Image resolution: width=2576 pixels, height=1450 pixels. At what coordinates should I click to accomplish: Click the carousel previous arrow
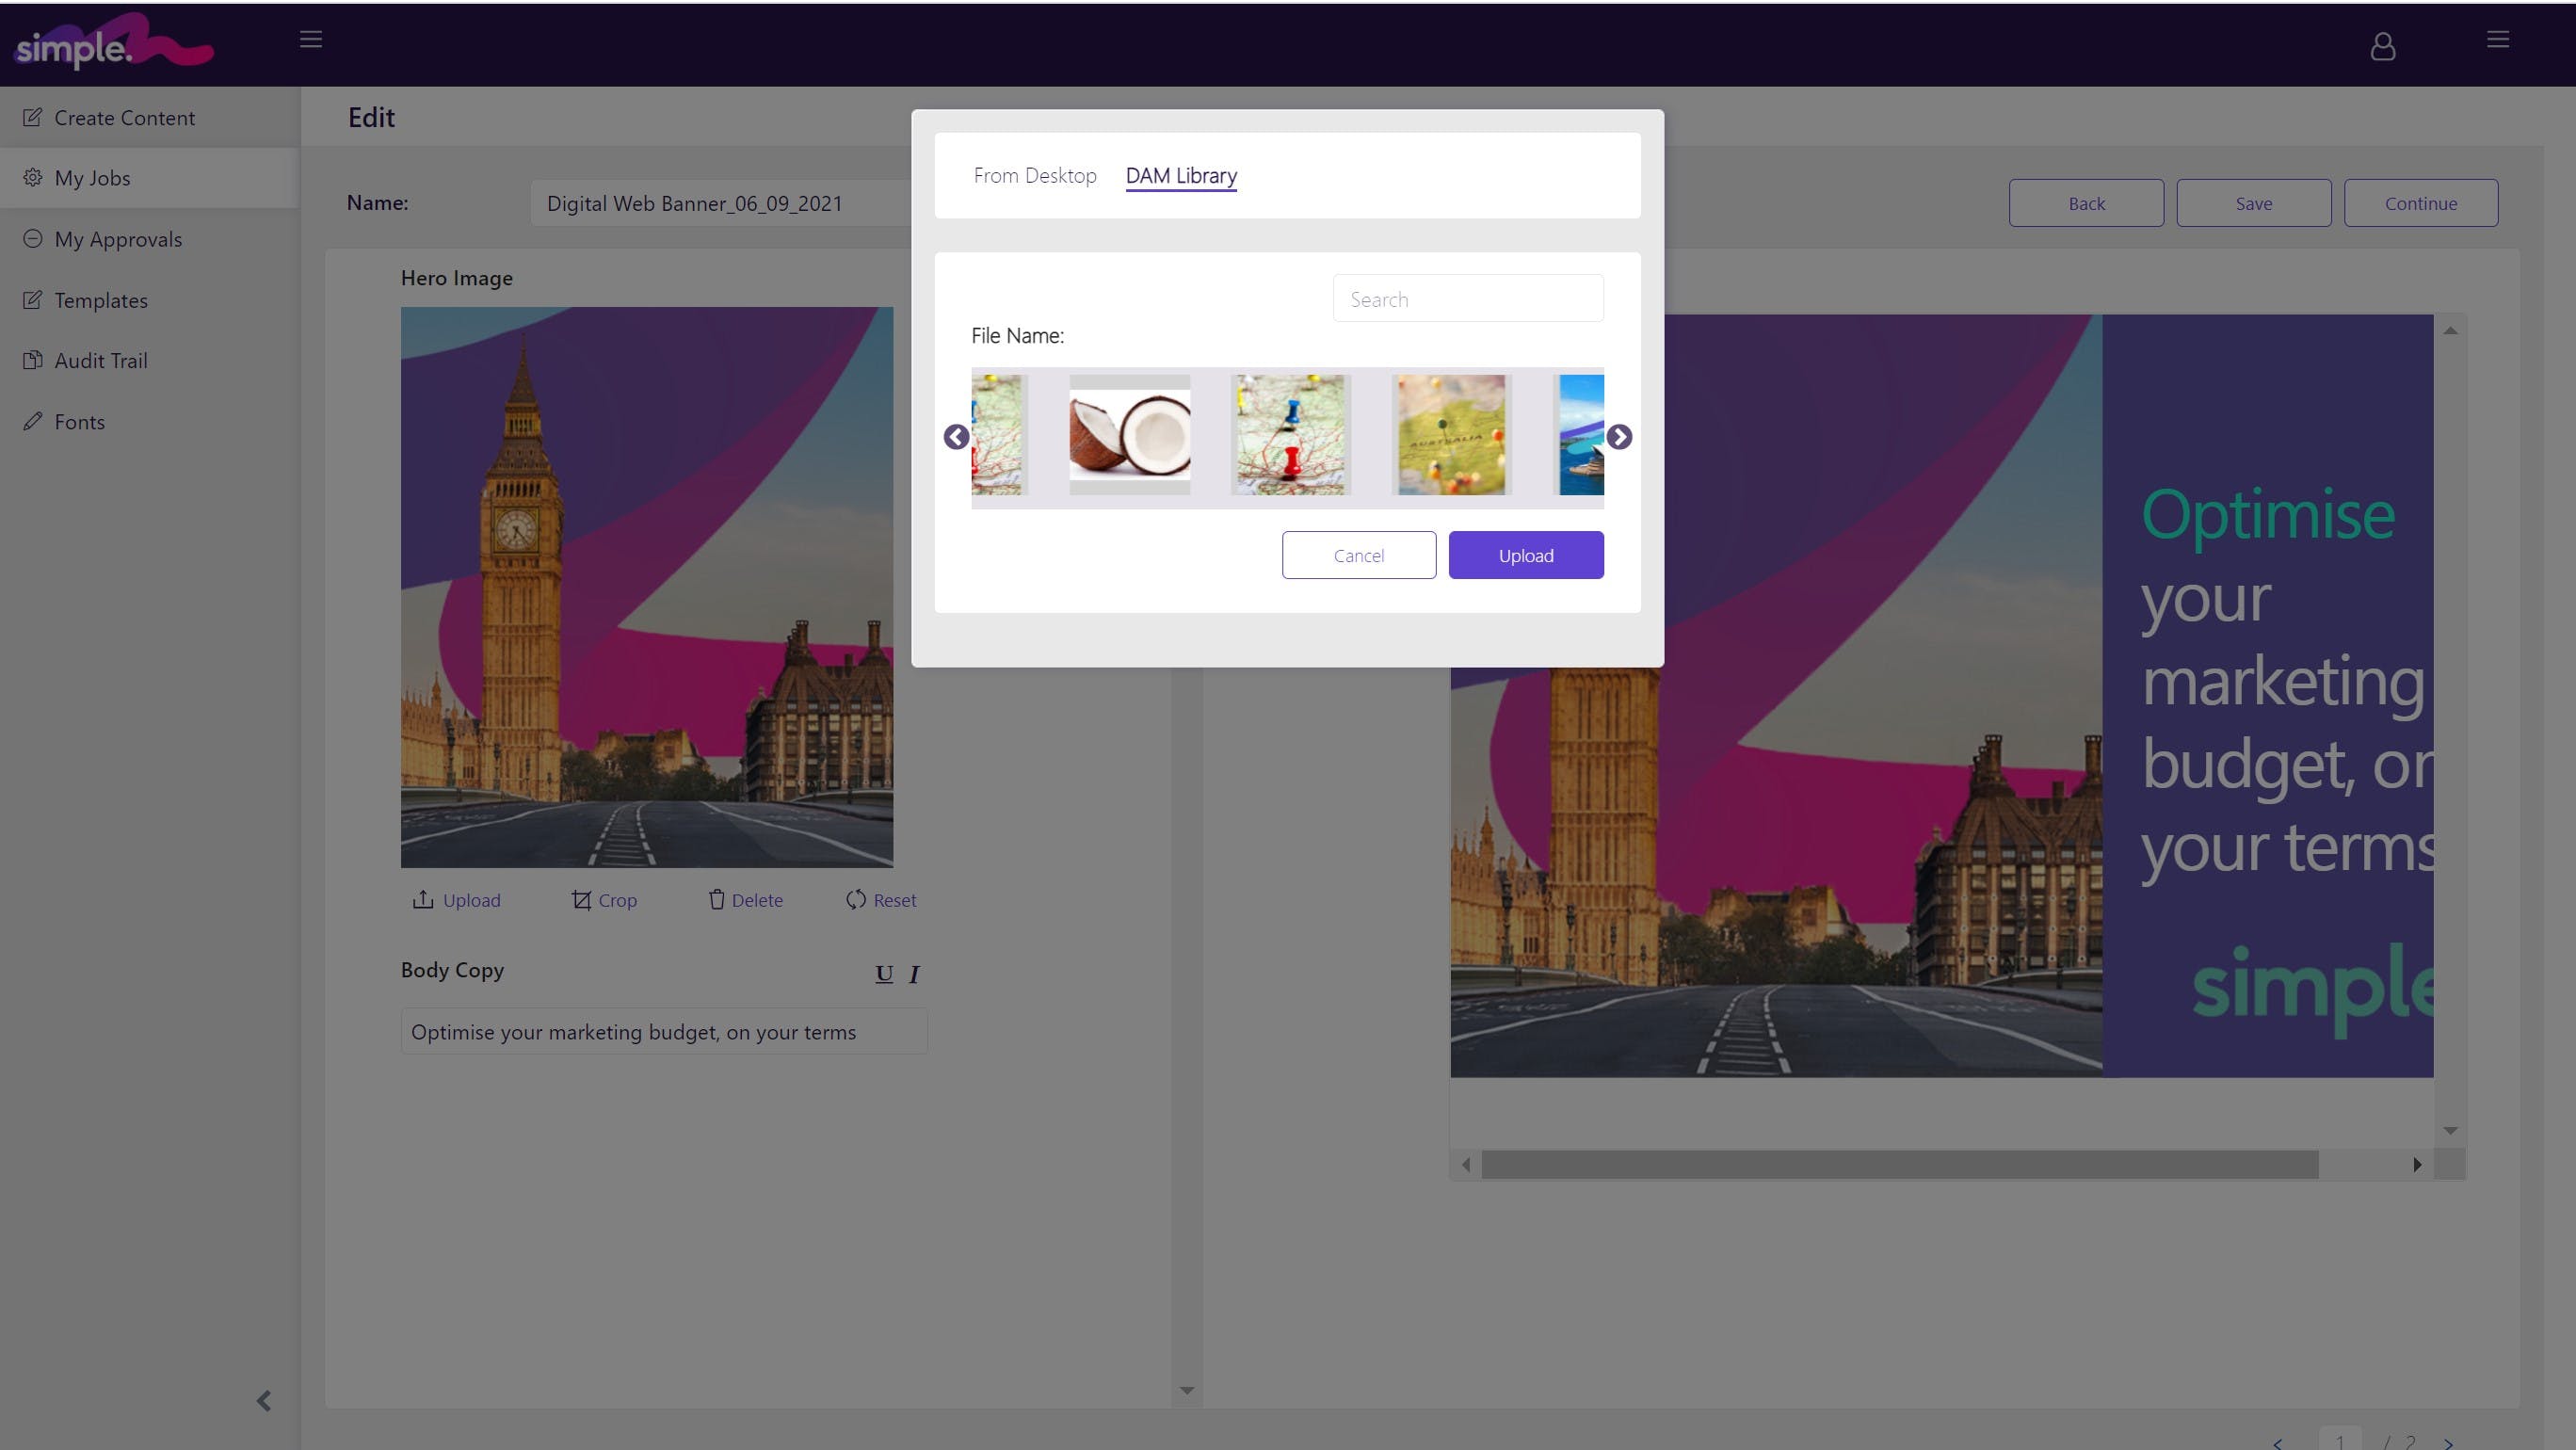(x=956, y=437)
